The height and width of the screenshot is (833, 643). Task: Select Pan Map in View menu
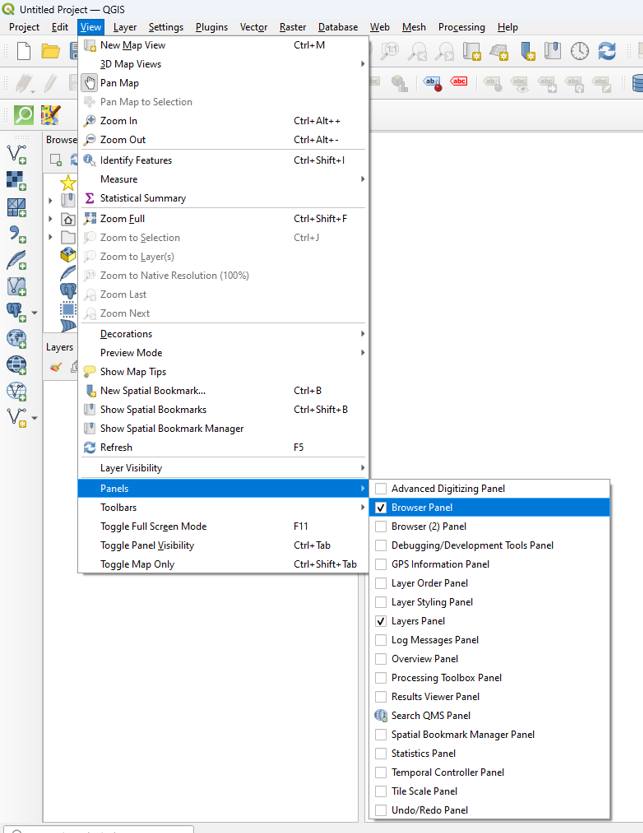coord(223,83)
